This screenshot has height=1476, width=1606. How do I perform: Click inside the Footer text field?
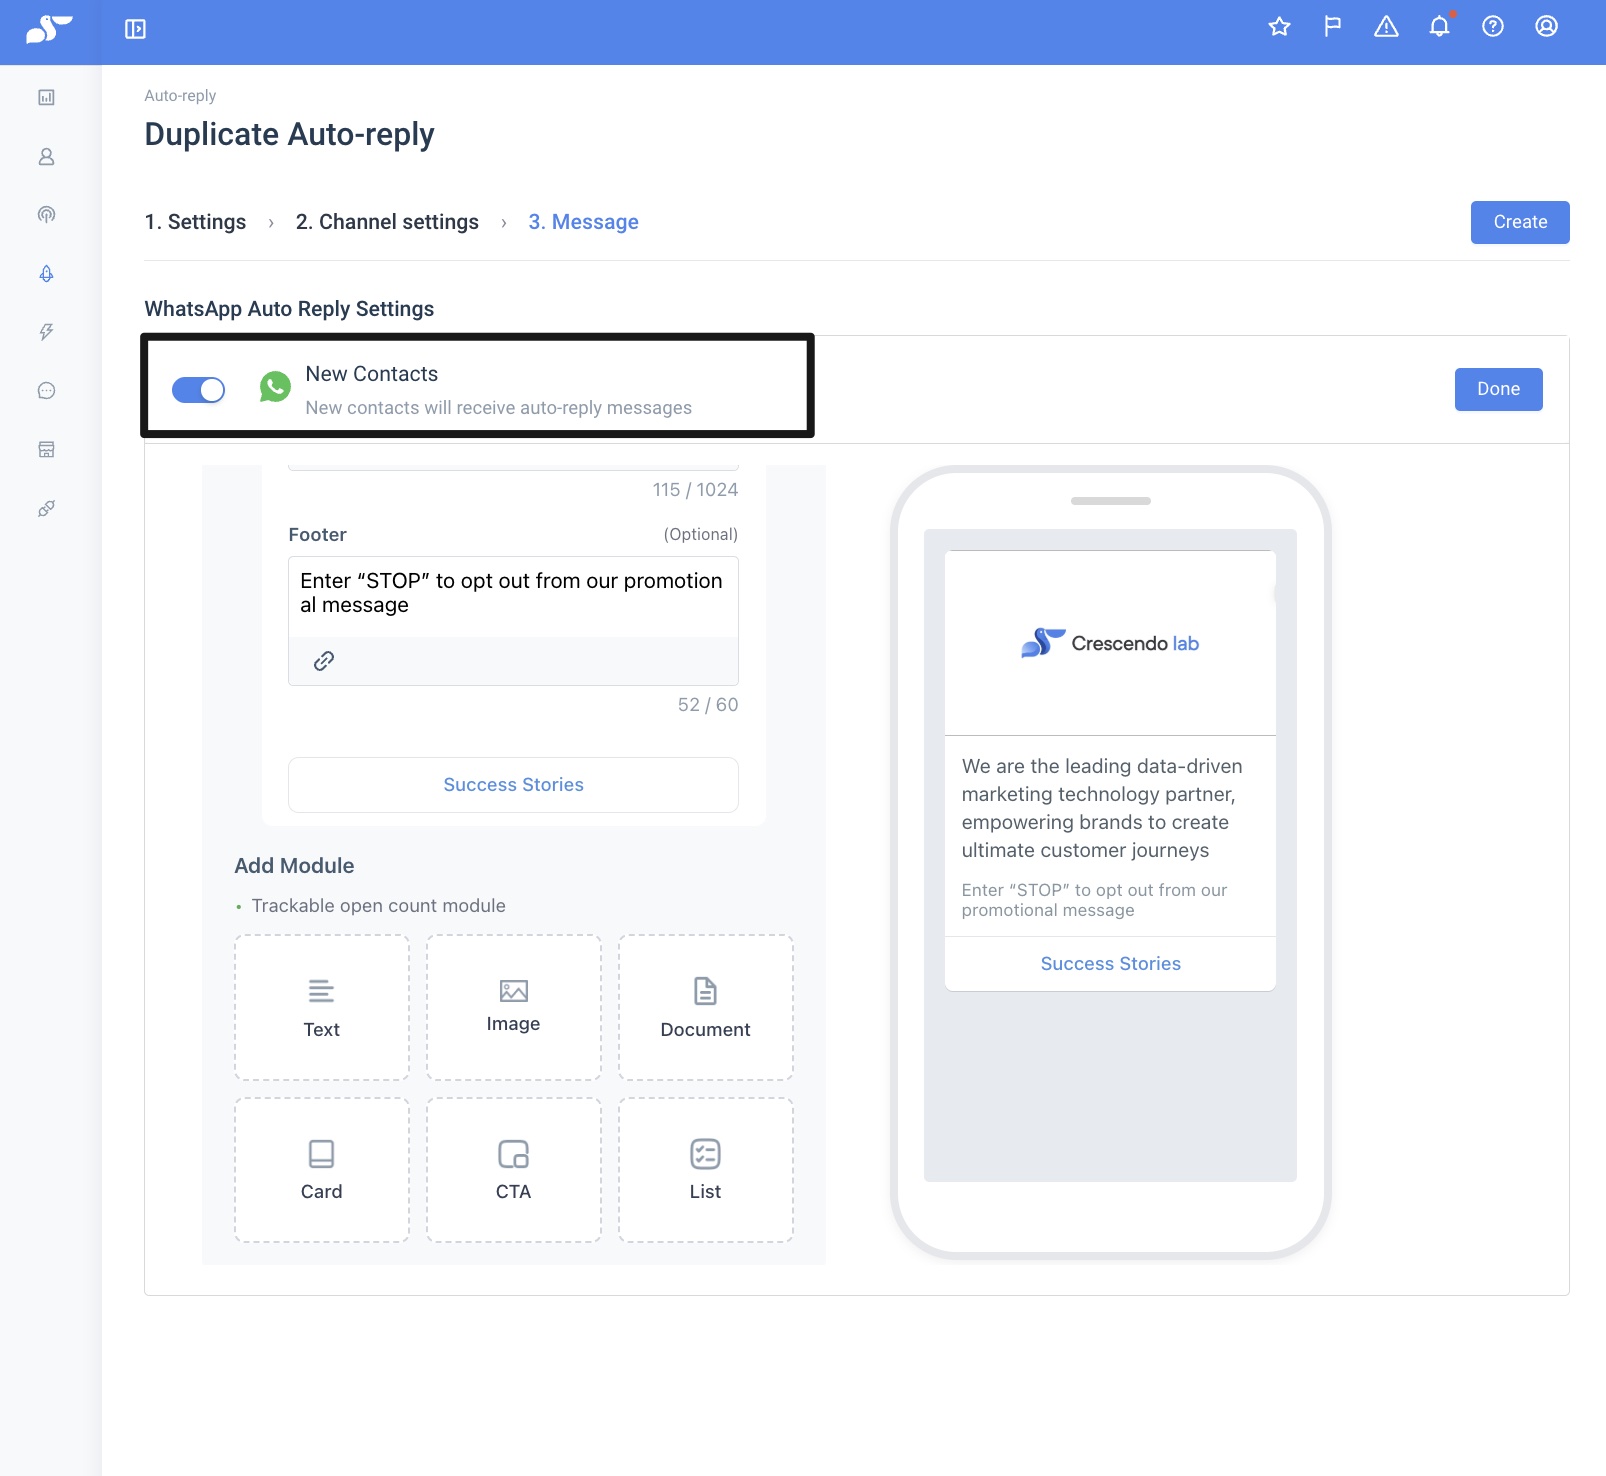coord(513,597)
